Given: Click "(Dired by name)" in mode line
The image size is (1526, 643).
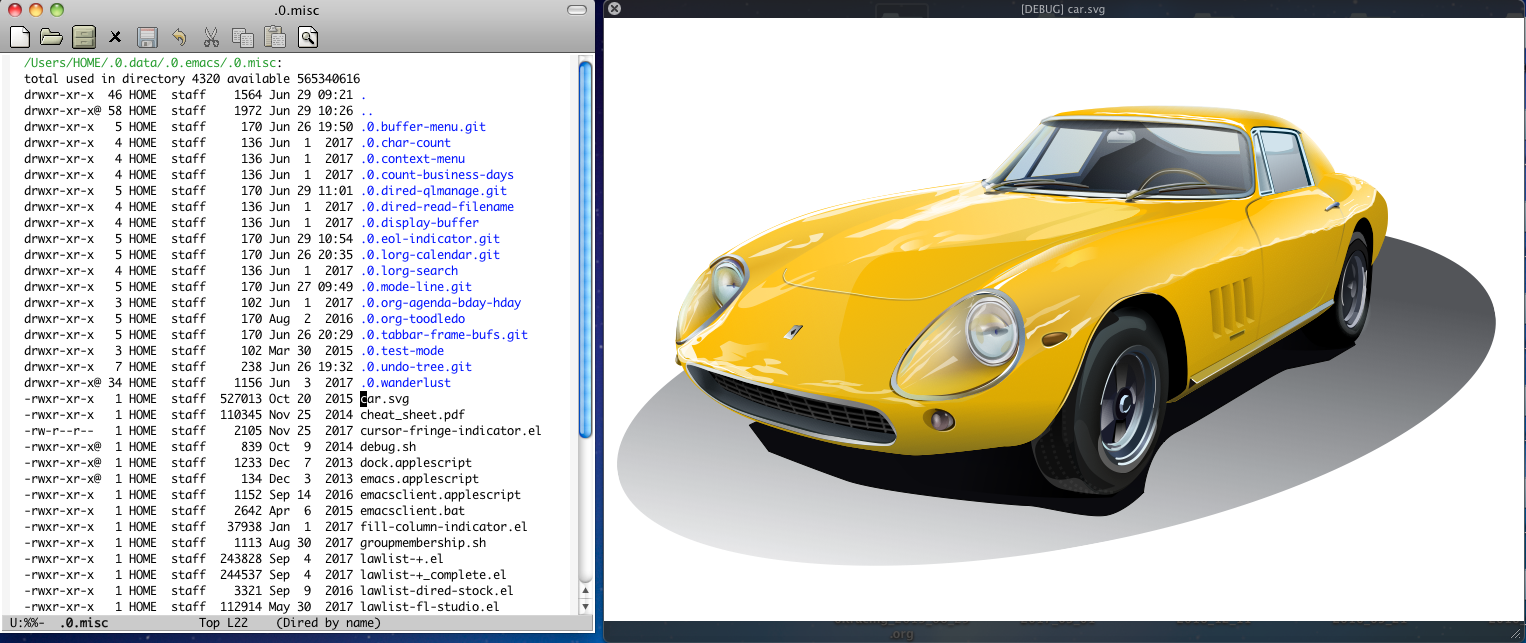Looking at the screenshot, I should pyautogui.click(x=329, y=623).
